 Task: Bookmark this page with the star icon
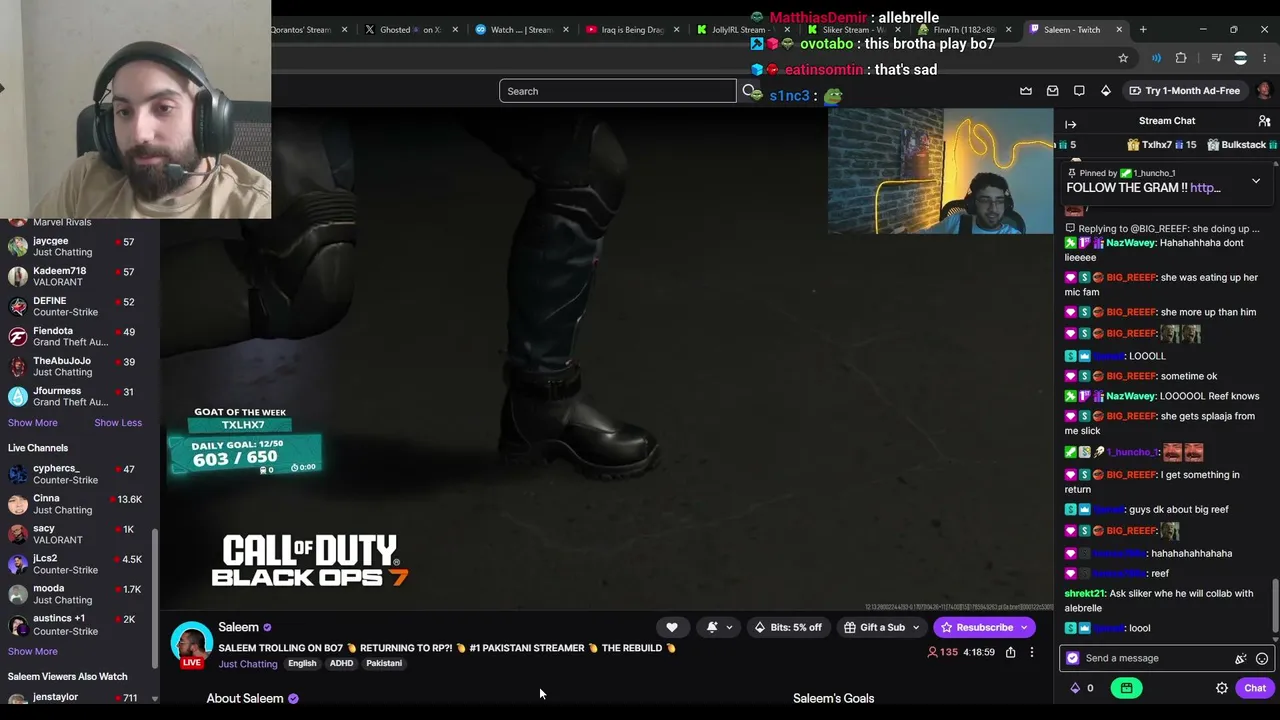[x=1123, y=58]
